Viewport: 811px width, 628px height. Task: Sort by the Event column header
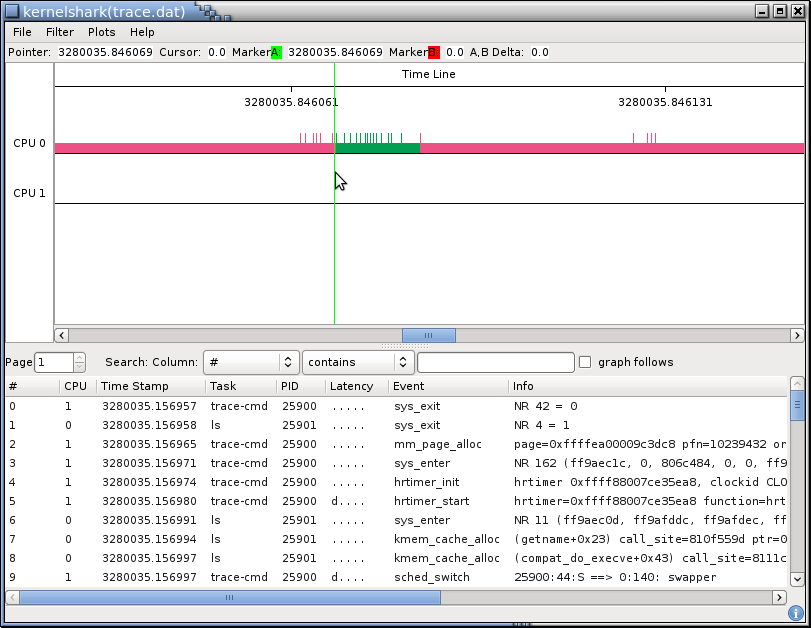click(x=448, y=386)
